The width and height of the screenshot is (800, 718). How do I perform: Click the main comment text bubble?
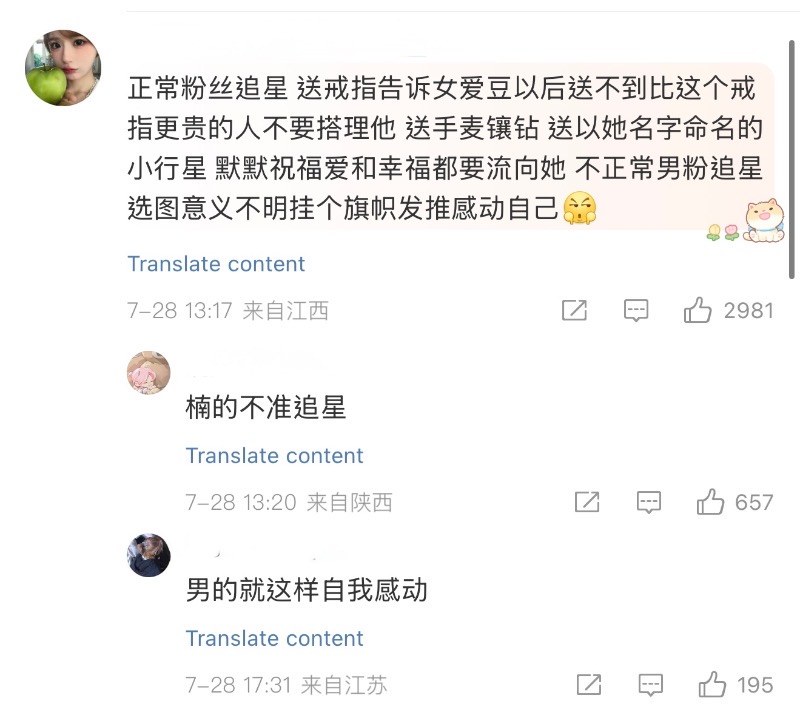(440, 148)
